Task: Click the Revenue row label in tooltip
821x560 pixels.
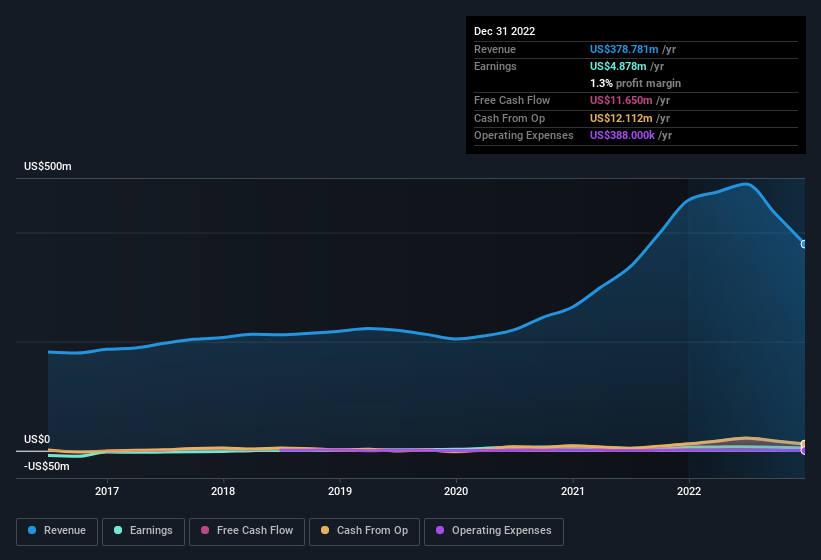Action: pos(495,49)
